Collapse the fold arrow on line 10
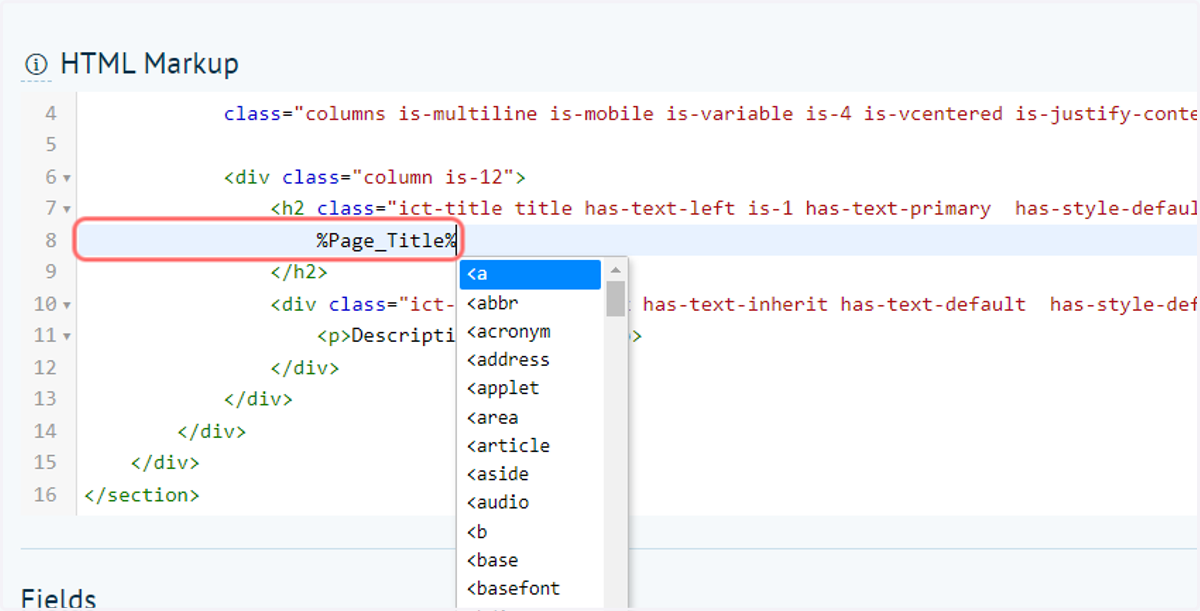This screenshot has height=611, width=1200. click(67, 305)
